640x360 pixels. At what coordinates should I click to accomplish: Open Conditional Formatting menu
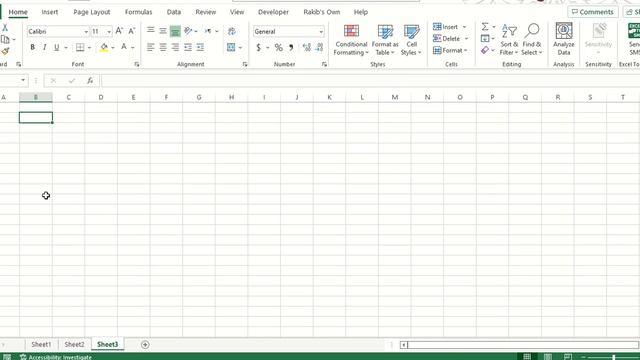click(351, 40)
